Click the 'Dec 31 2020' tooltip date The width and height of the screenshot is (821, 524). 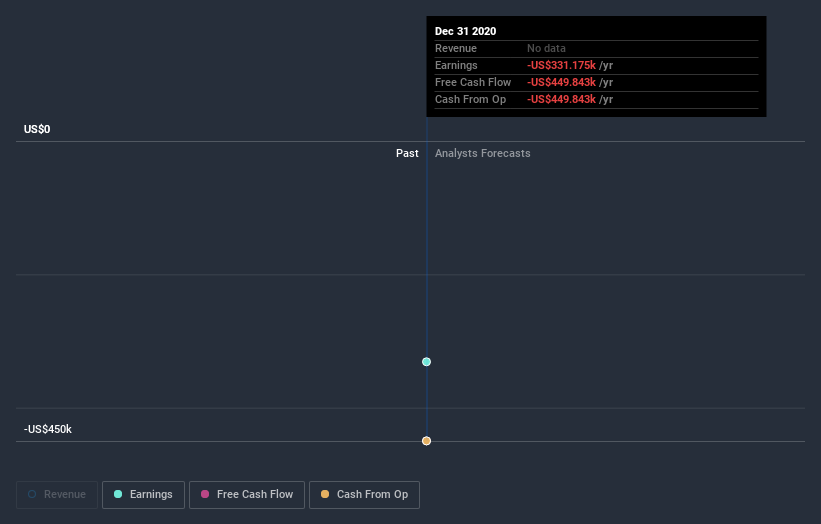(x=465, y=31)
